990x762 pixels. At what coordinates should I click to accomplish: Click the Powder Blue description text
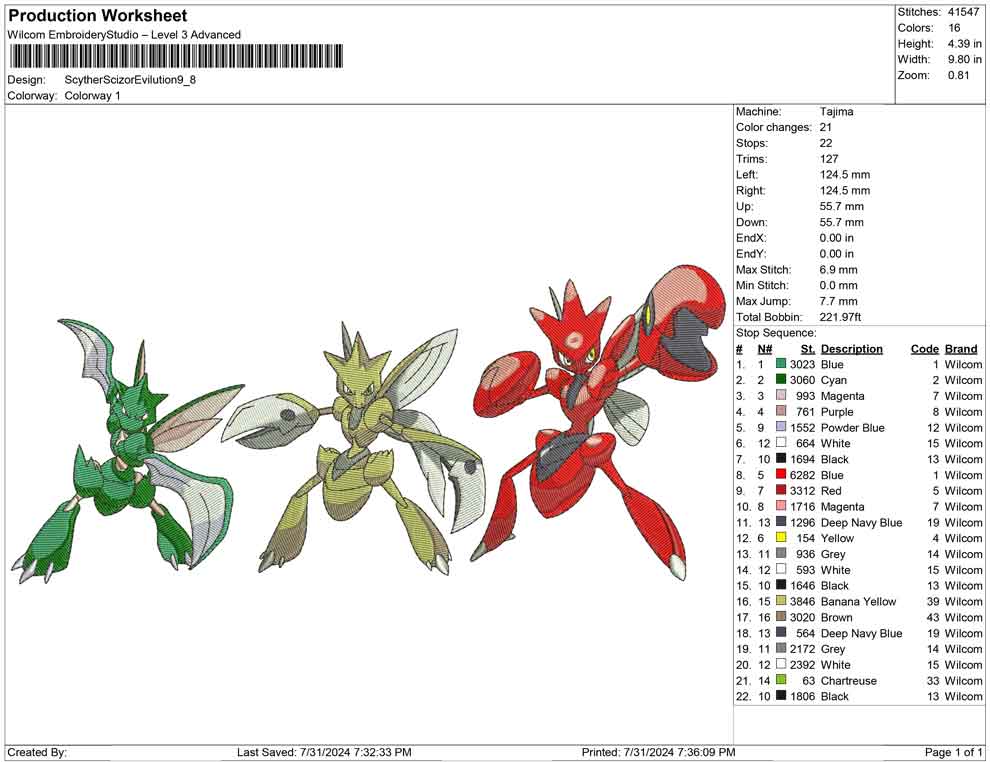coord(852,427)
